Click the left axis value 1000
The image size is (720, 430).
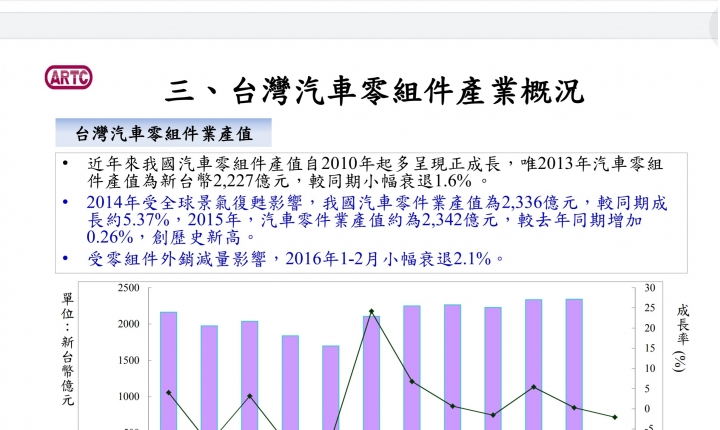(129, 396)
